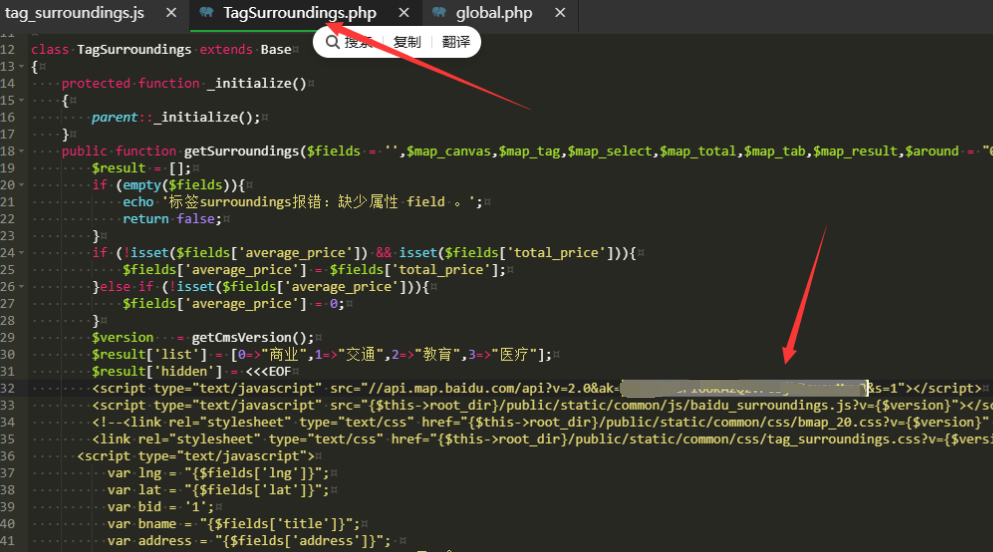Click line number 32 in the gutter

tap(8, 388)
